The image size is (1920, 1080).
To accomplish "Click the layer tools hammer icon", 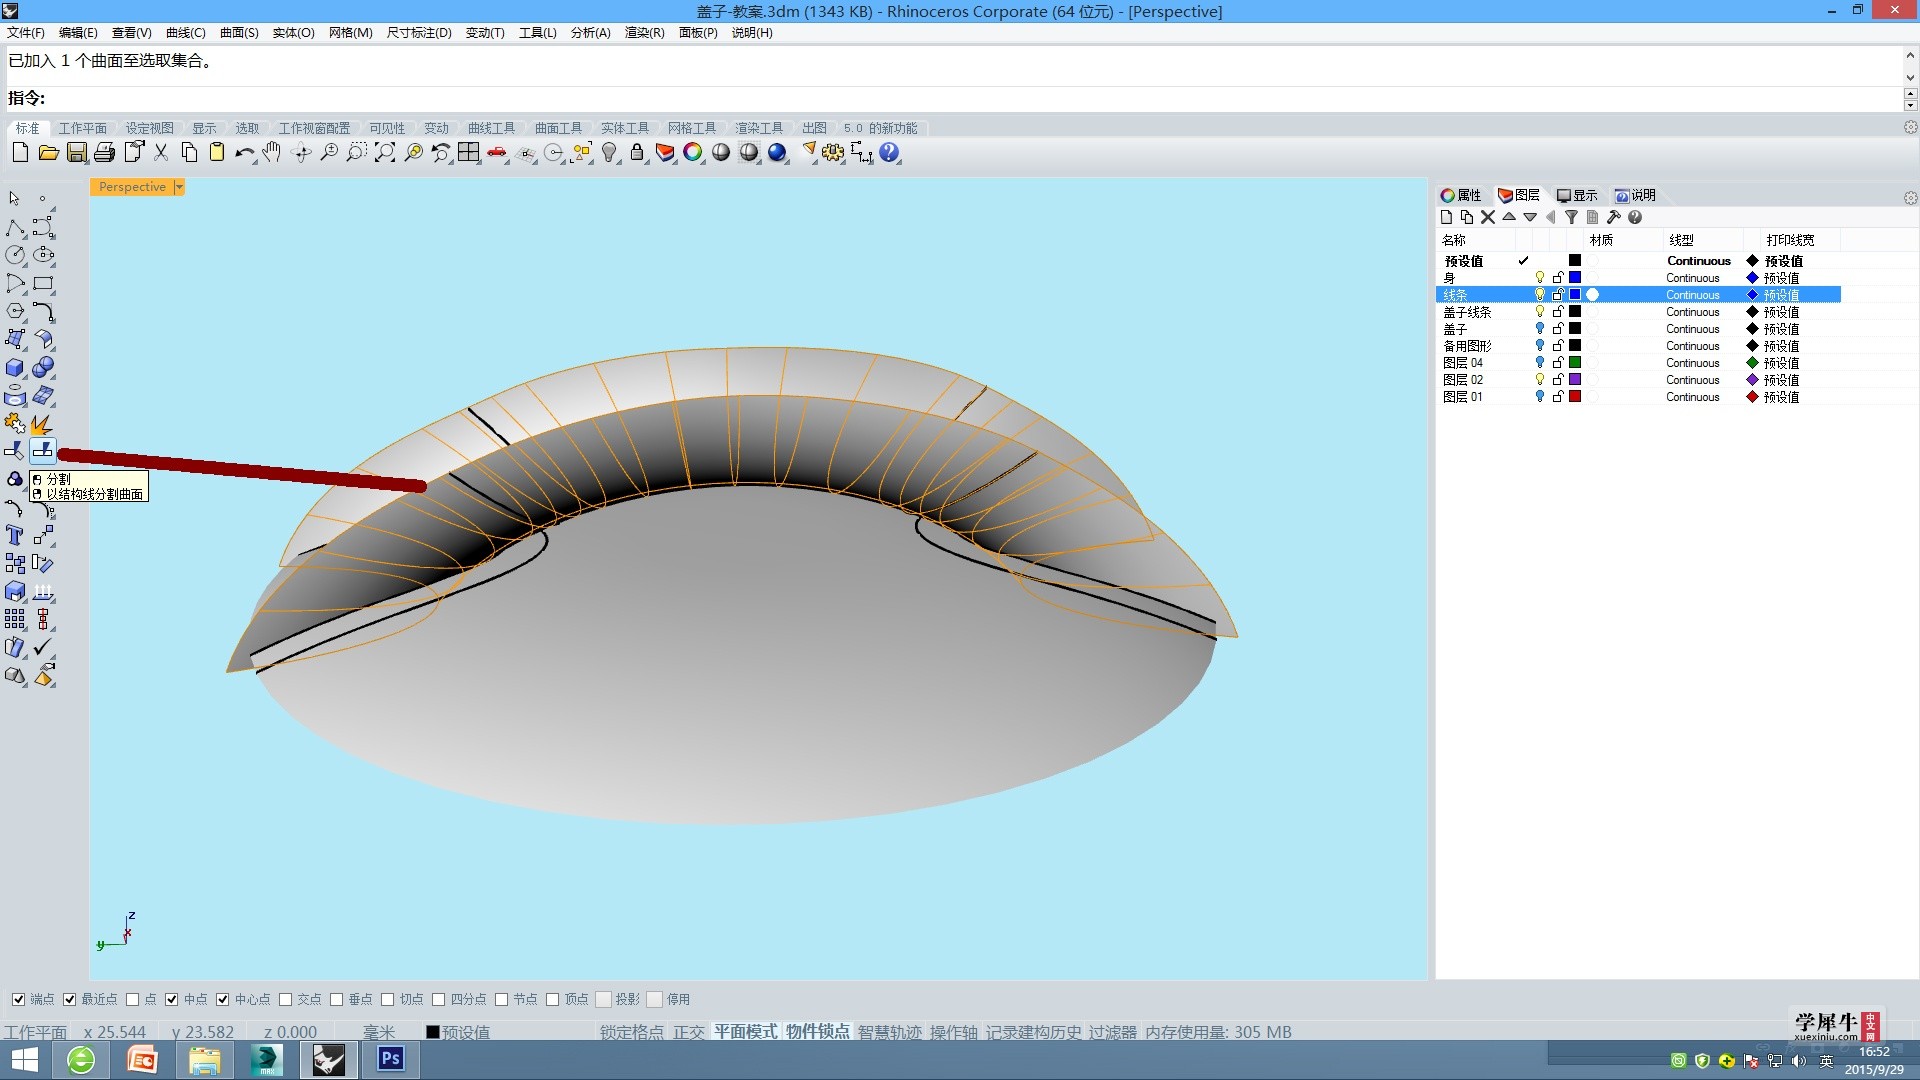I will 1613,217.
